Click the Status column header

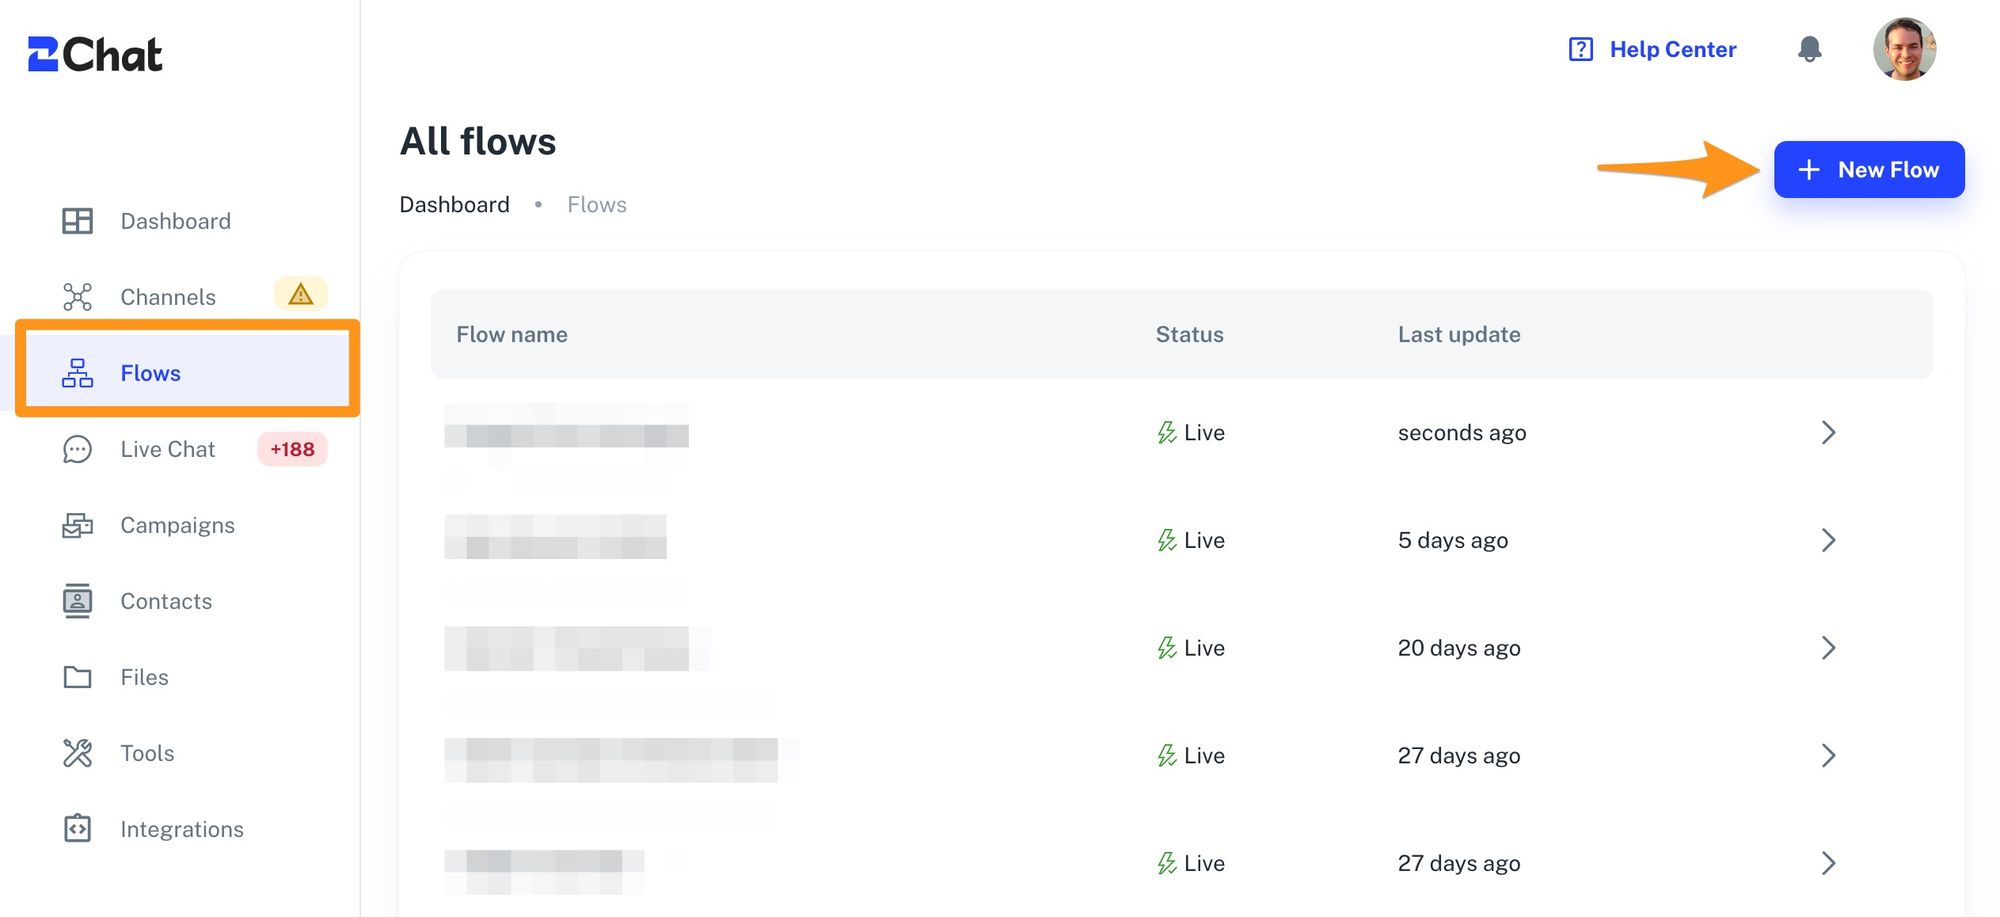pyautogui.click(x=1189, y=334)
